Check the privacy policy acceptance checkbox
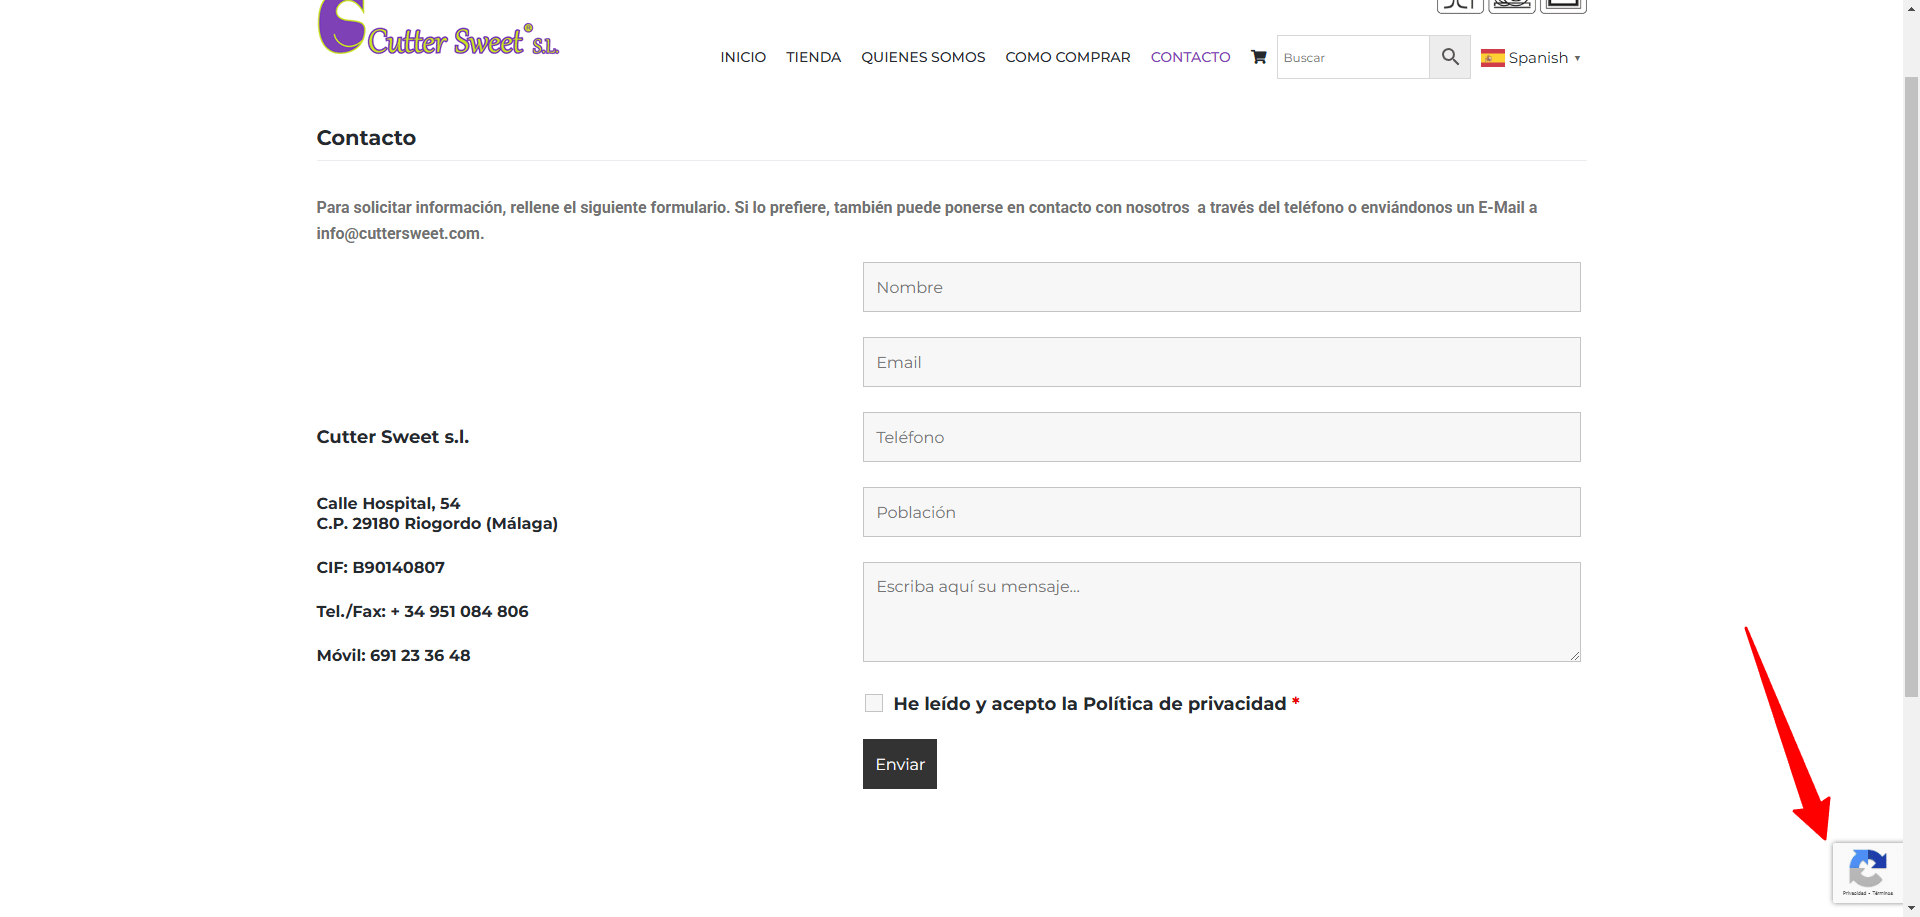Viewport: 1920px width, 917px height. coord(874,703)
